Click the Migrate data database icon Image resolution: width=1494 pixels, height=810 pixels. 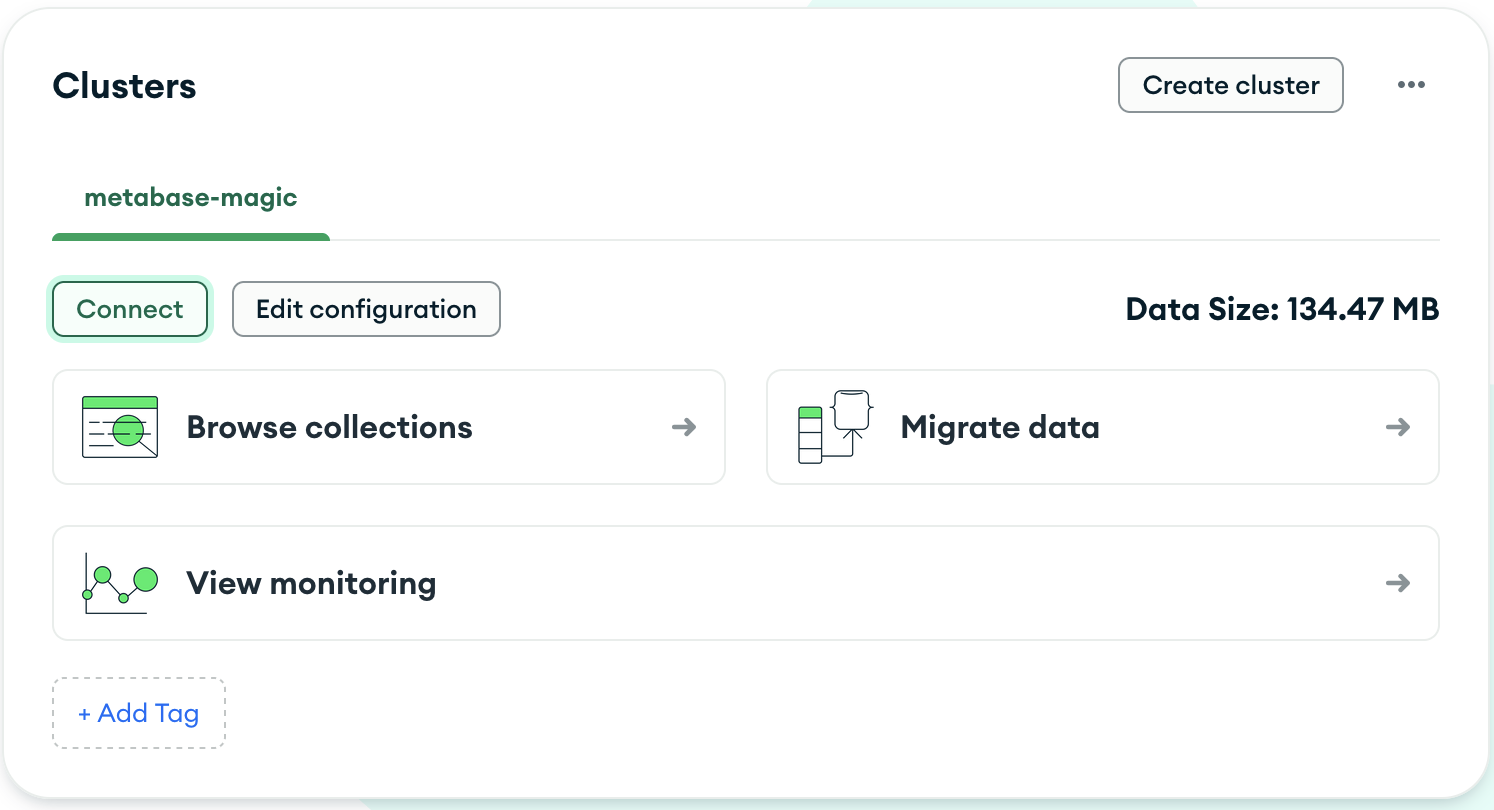point(835,427)
